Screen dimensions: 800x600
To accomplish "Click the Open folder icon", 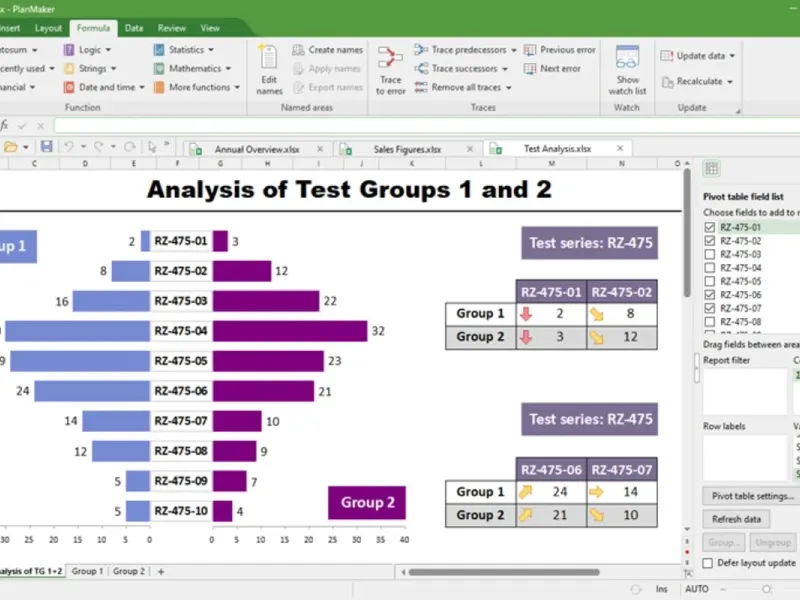I will click(x=11, y=147).
